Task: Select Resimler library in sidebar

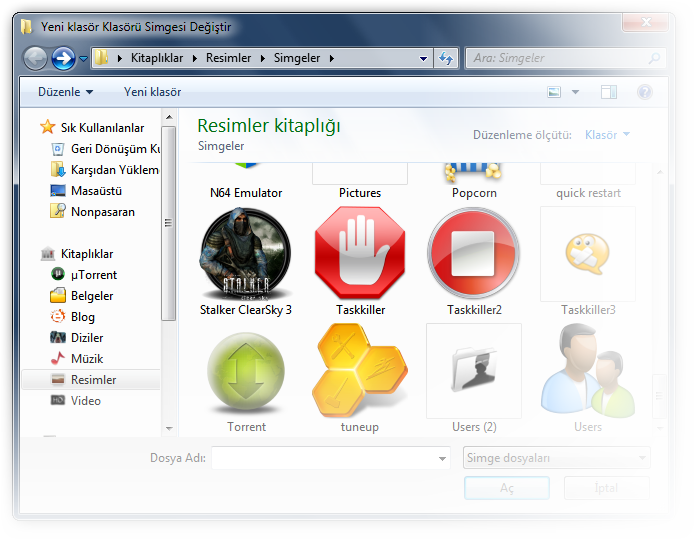Action: click(91, 380)
